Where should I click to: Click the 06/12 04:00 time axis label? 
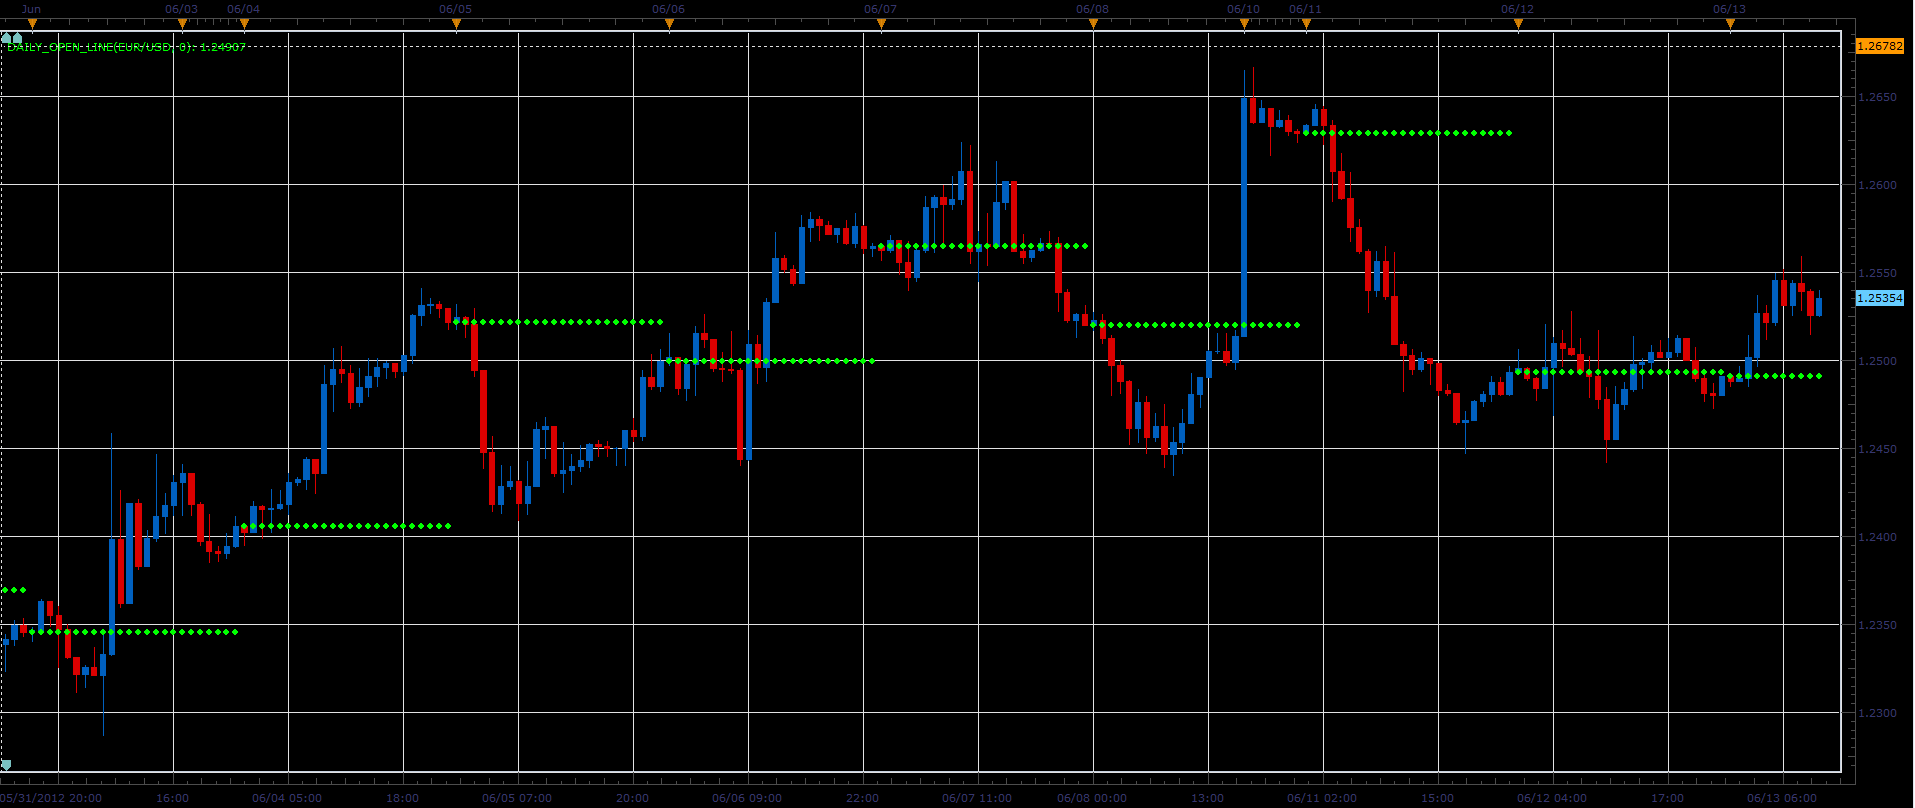point(1552,798)
